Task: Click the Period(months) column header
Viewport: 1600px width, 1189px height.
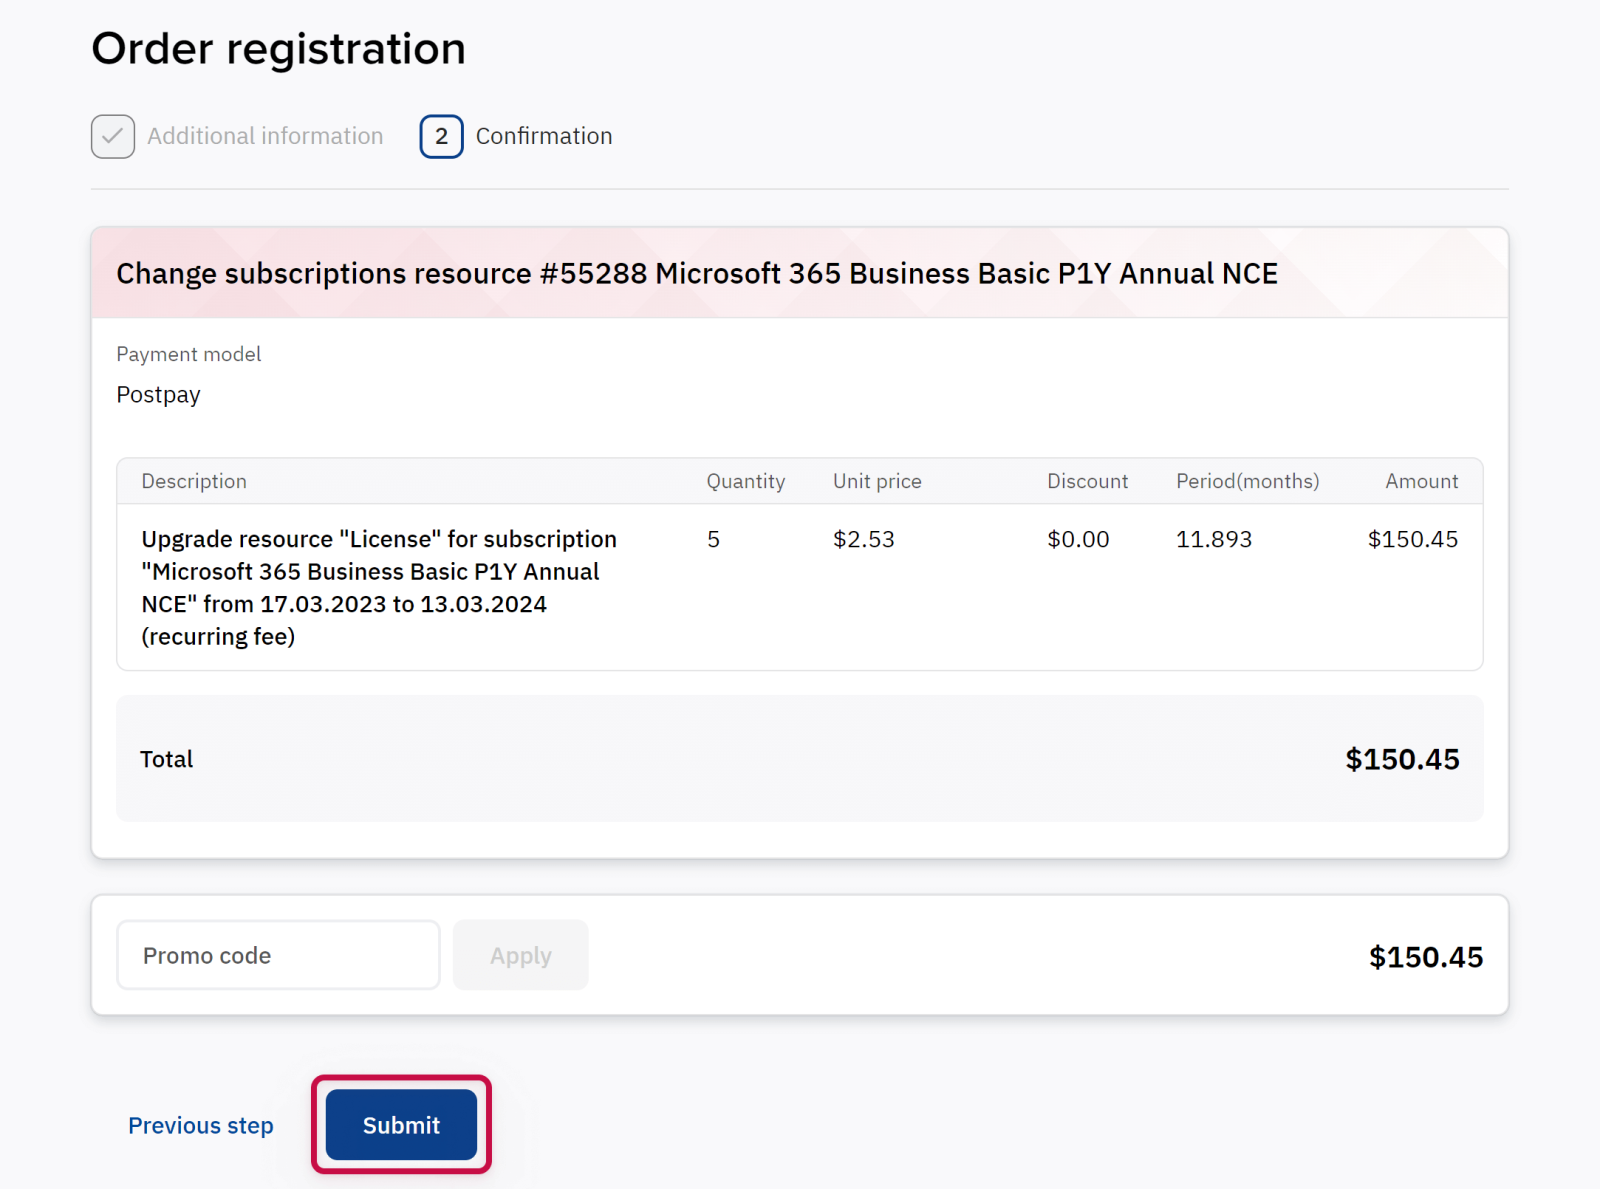Action: (1247, 482)
